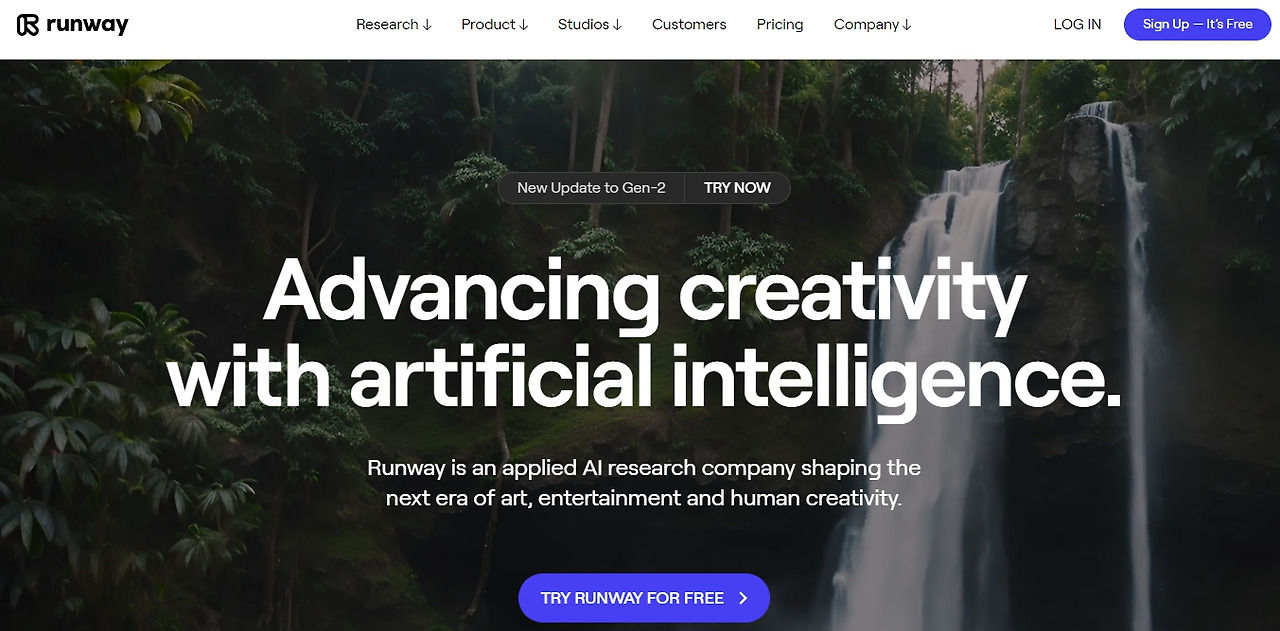The image size is (1280, 631).
Task: Open the Pricing page
Action: [780, 24]
